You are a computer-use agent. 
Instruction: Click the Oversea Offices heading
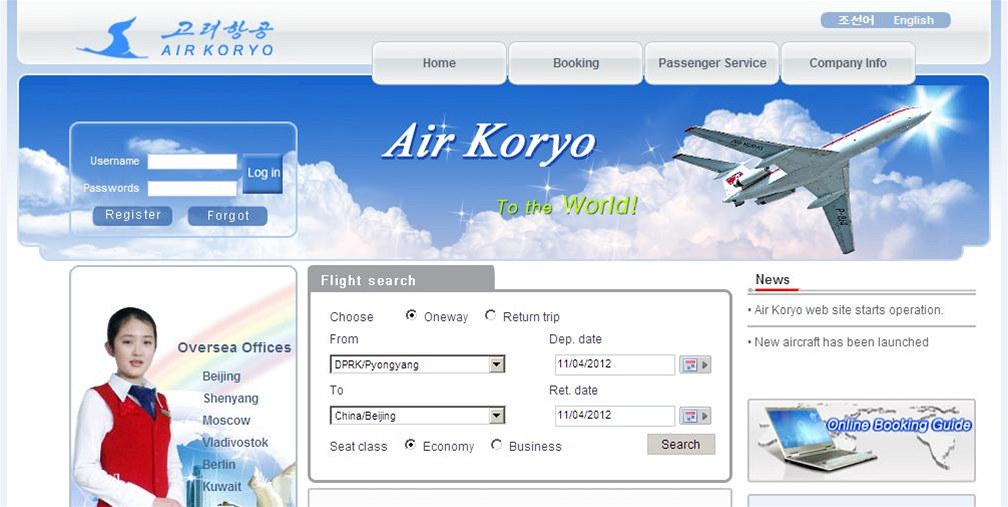(234, 348)
